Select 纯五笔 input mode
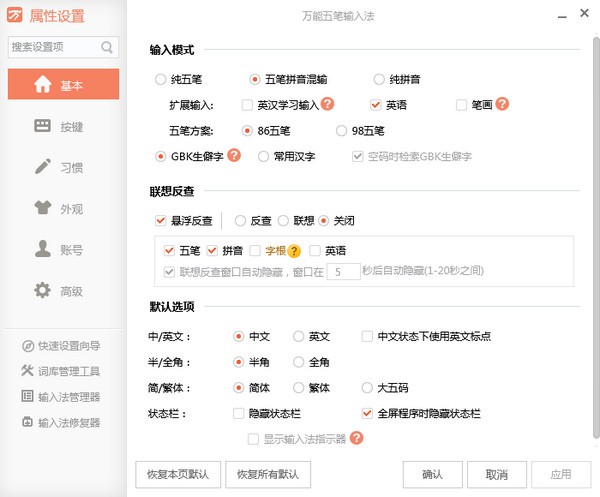 click(161, 78)
